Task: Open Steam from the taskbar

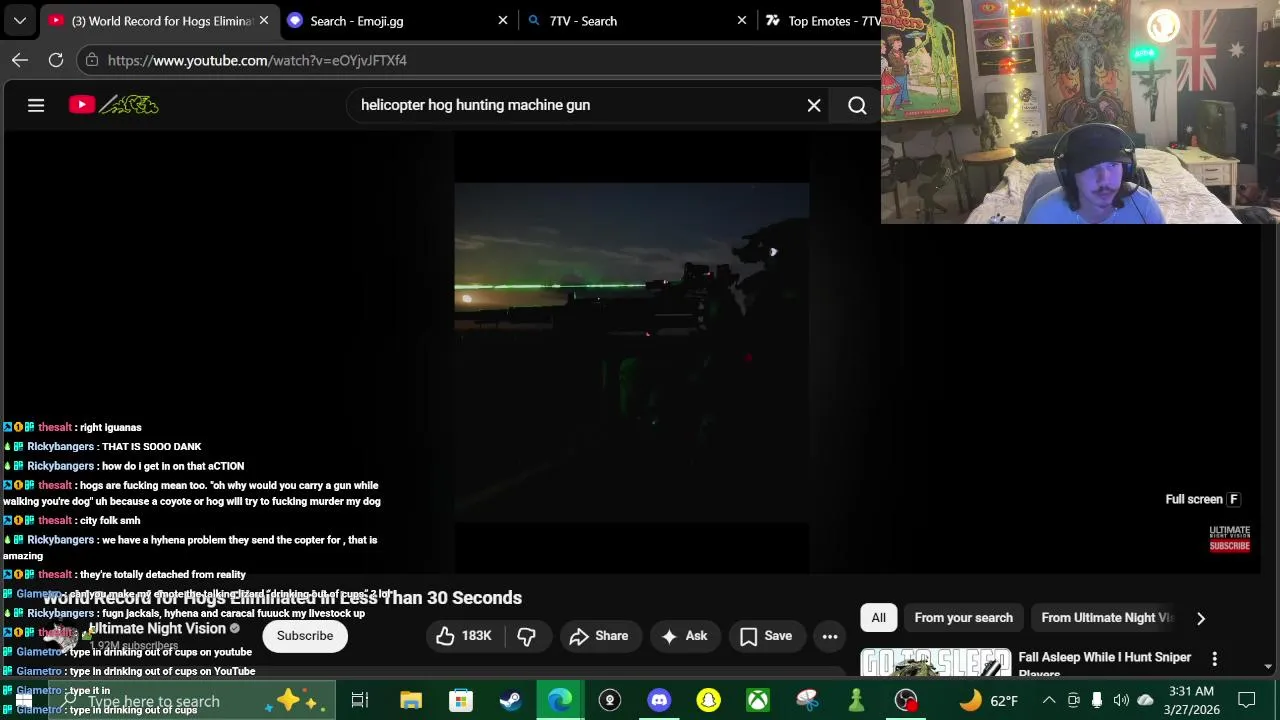Action: coord(510,701)
